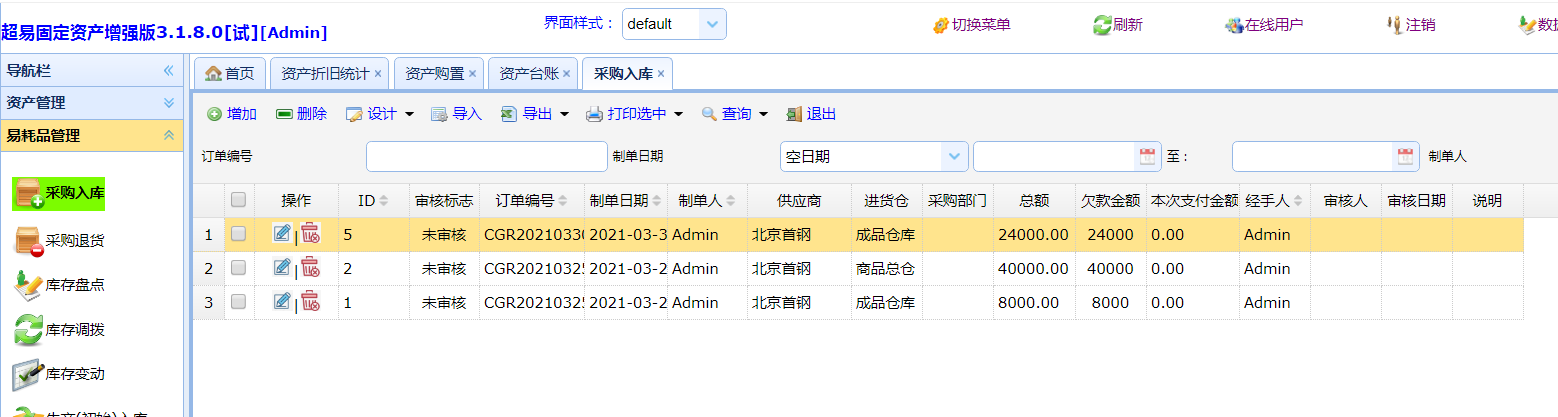This screenshot has width=1558, height=417.
Task: Click the 订单编号 search input field
Action: click(x=472, y=156)
